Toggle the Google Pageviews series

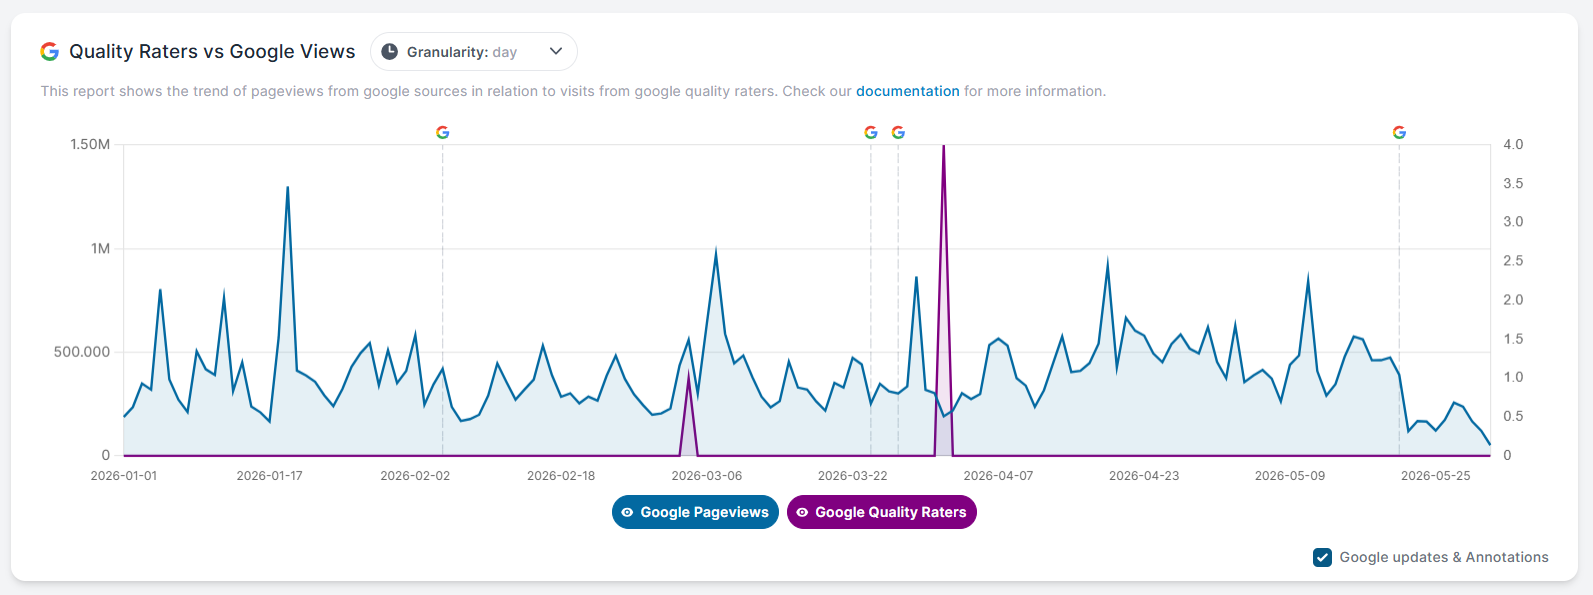(695, 512)
